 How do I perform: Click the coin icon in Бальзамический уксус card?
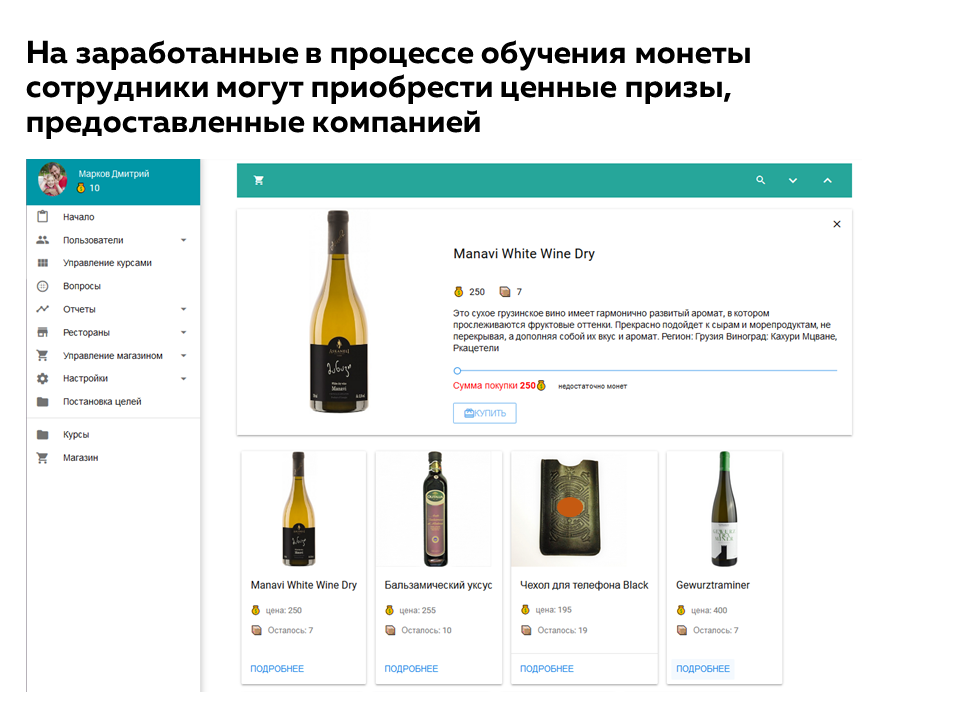click(389, 610)
